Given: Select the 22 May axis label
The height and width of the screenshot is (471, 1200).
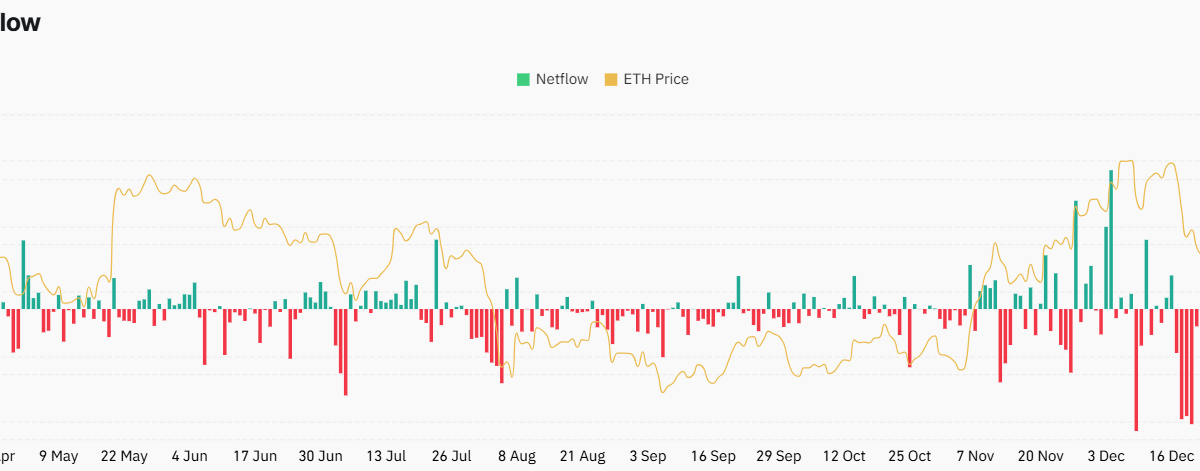Looking at the screenshot, I should tap(124, 456).
